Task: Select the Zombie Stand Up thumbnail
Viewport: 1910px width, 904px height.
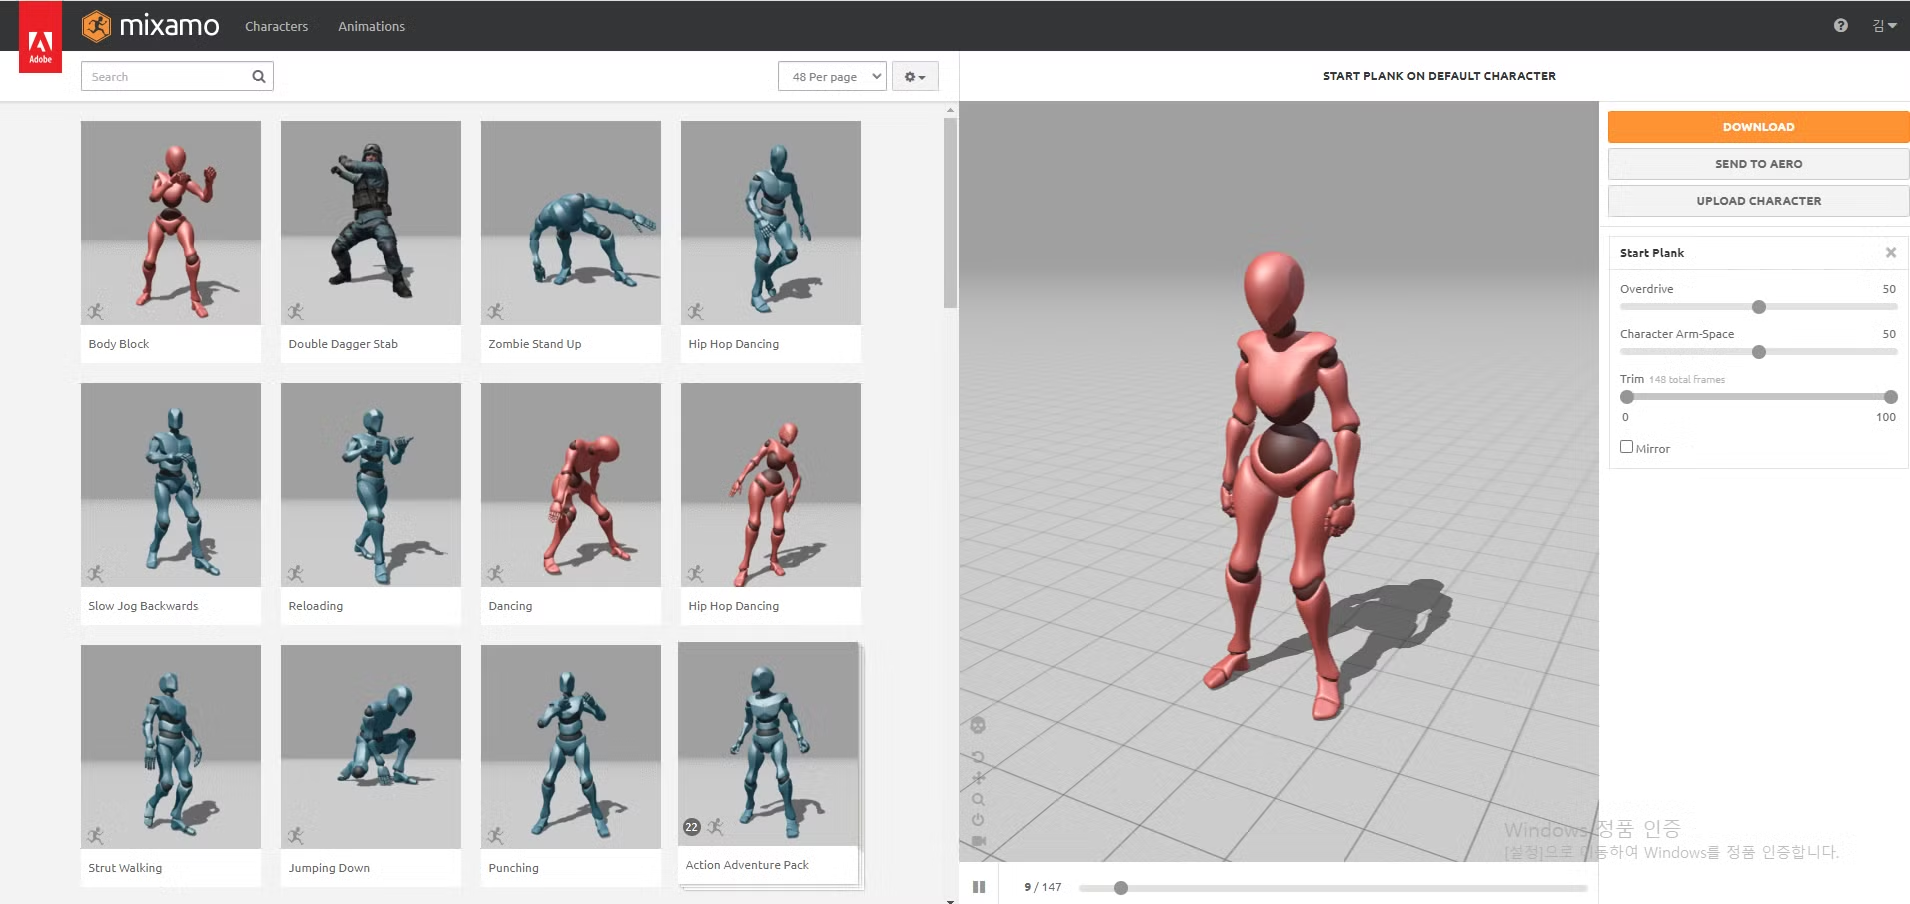Action: [x=571, y=223]
